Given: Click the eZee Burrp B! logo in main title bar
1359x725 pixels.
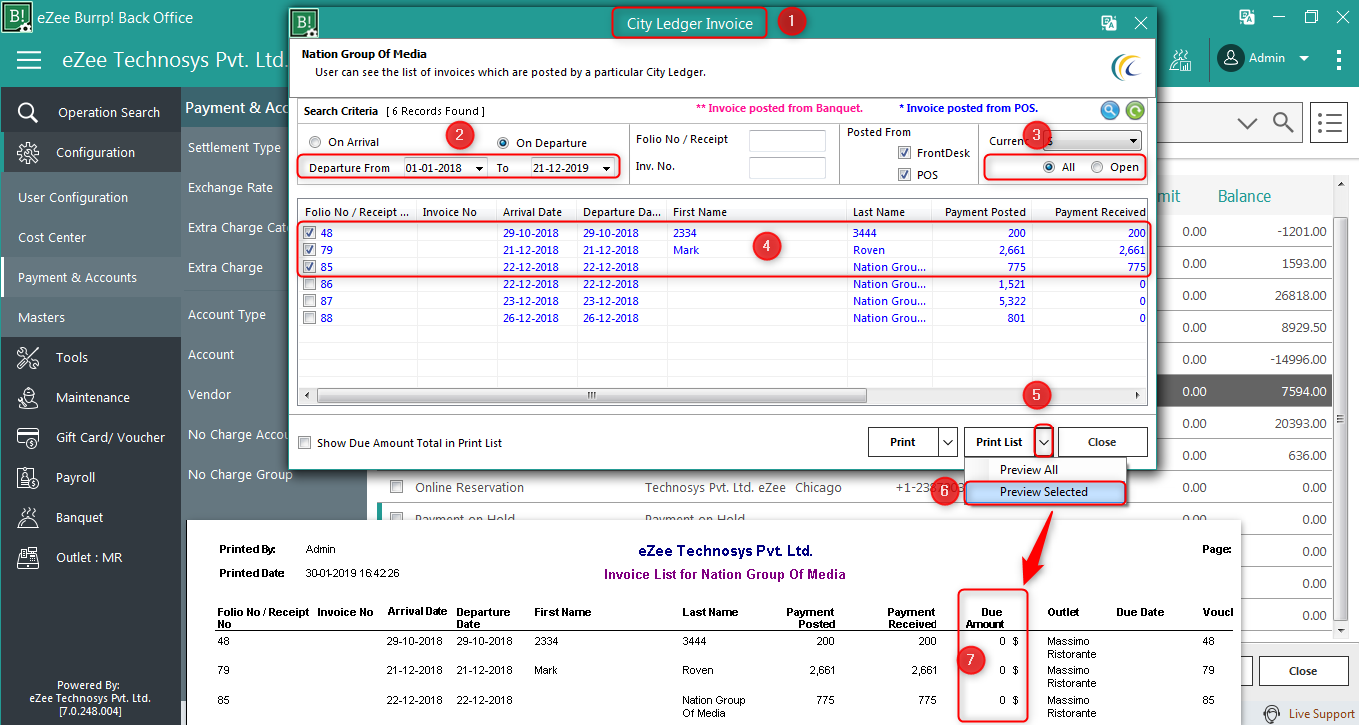Looking at the screenshot, I should point(17,17).
